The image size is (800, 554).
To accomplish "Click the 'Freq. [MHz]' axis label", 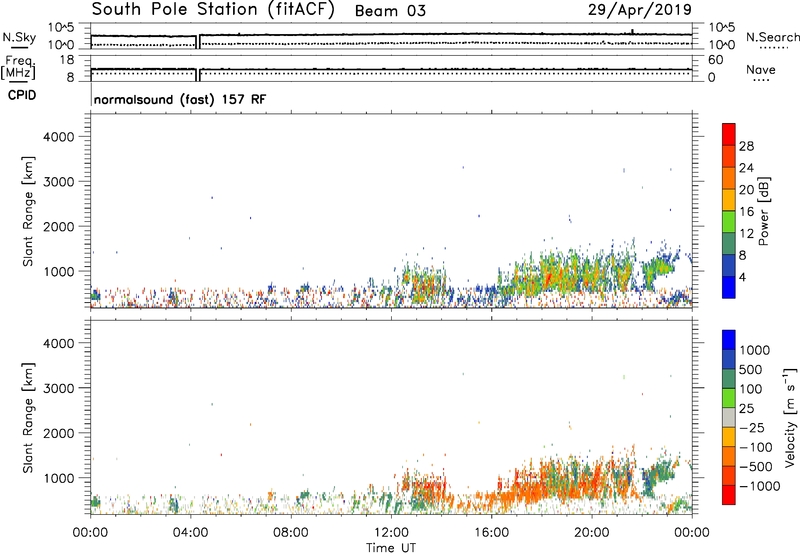I will [19, 67].
